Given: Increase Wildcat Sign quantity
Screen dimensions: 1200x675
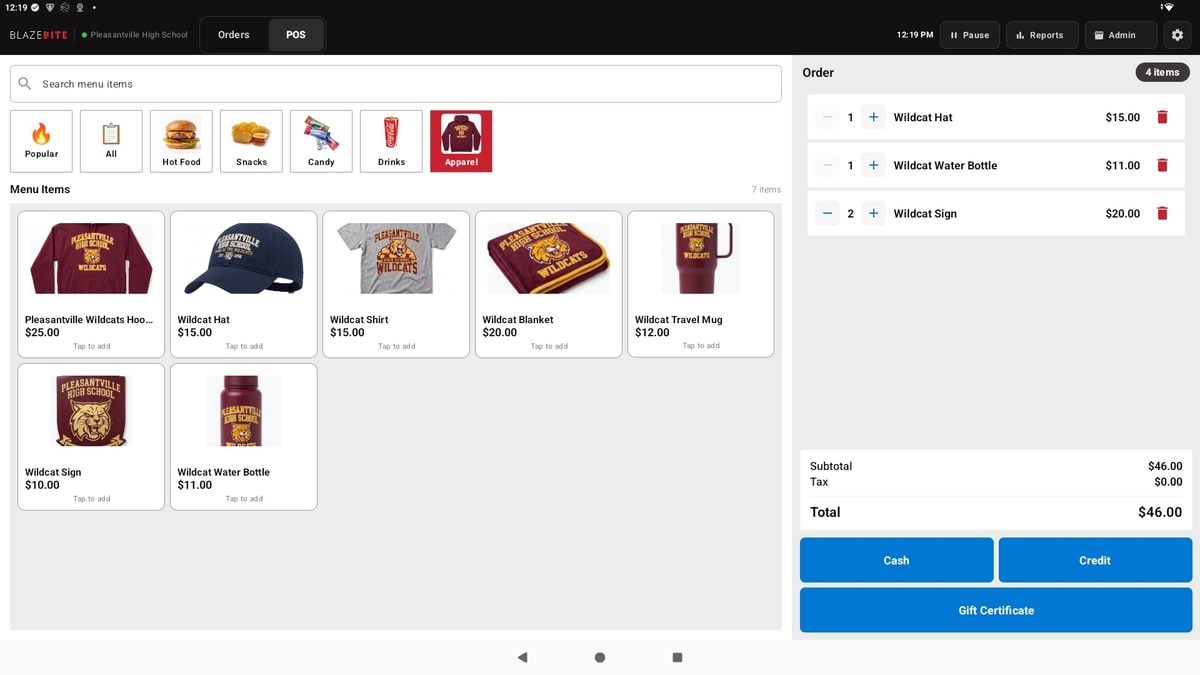Looking at the screenshot, I should [x=873, y=213].
